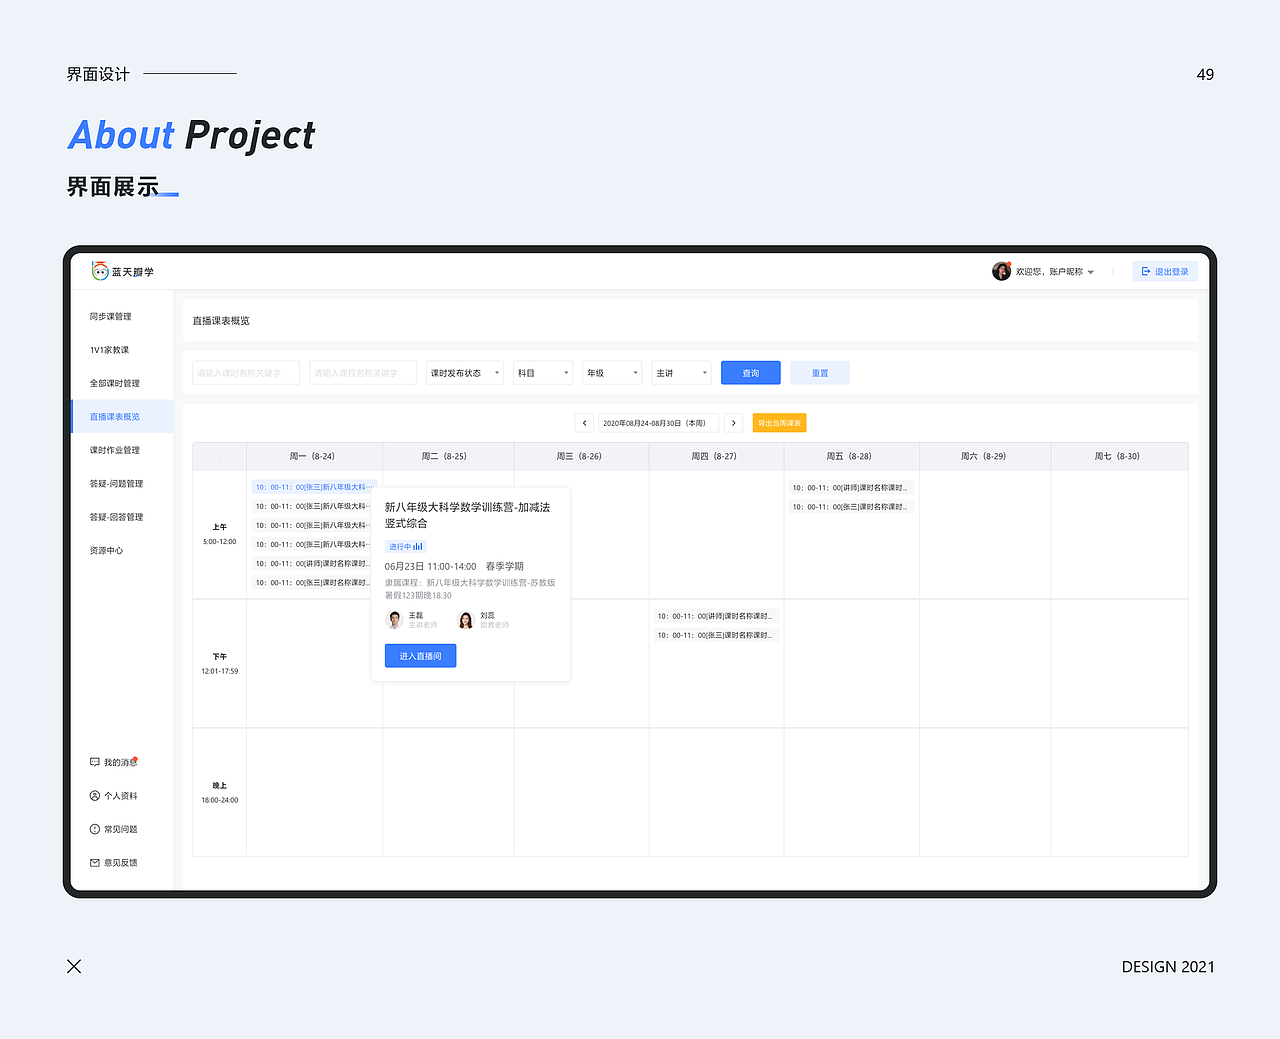
Task: Focus the 课程名称关键字 input field
Action: 363,373
